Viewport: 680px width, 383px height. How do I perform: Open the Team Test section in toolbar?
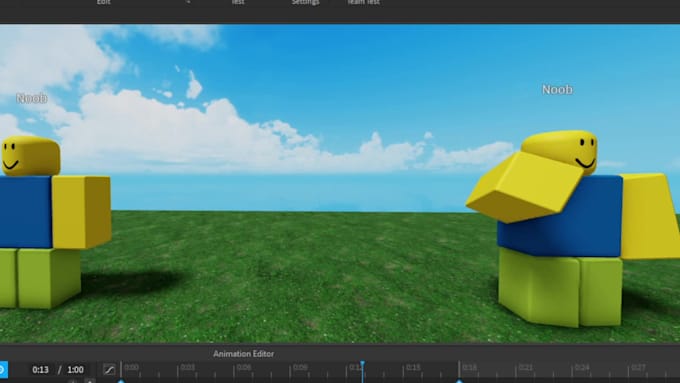click(363, 2)
